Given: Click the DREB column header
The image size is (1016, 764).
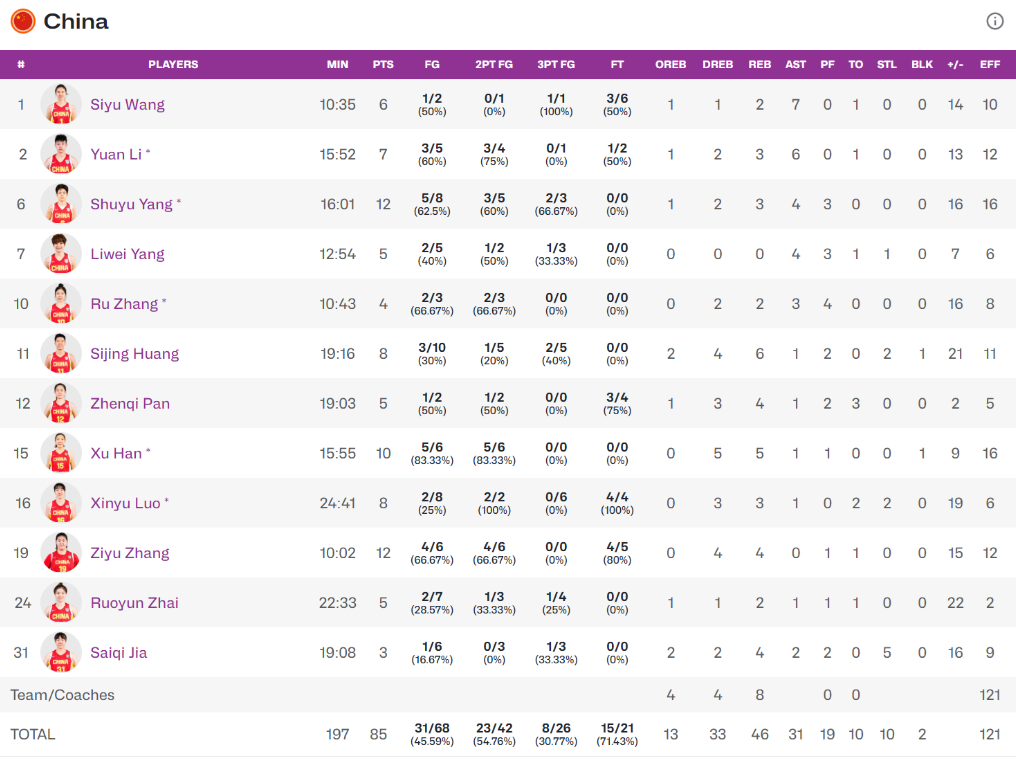Looking at the screenshot, I should coord(718,64).
